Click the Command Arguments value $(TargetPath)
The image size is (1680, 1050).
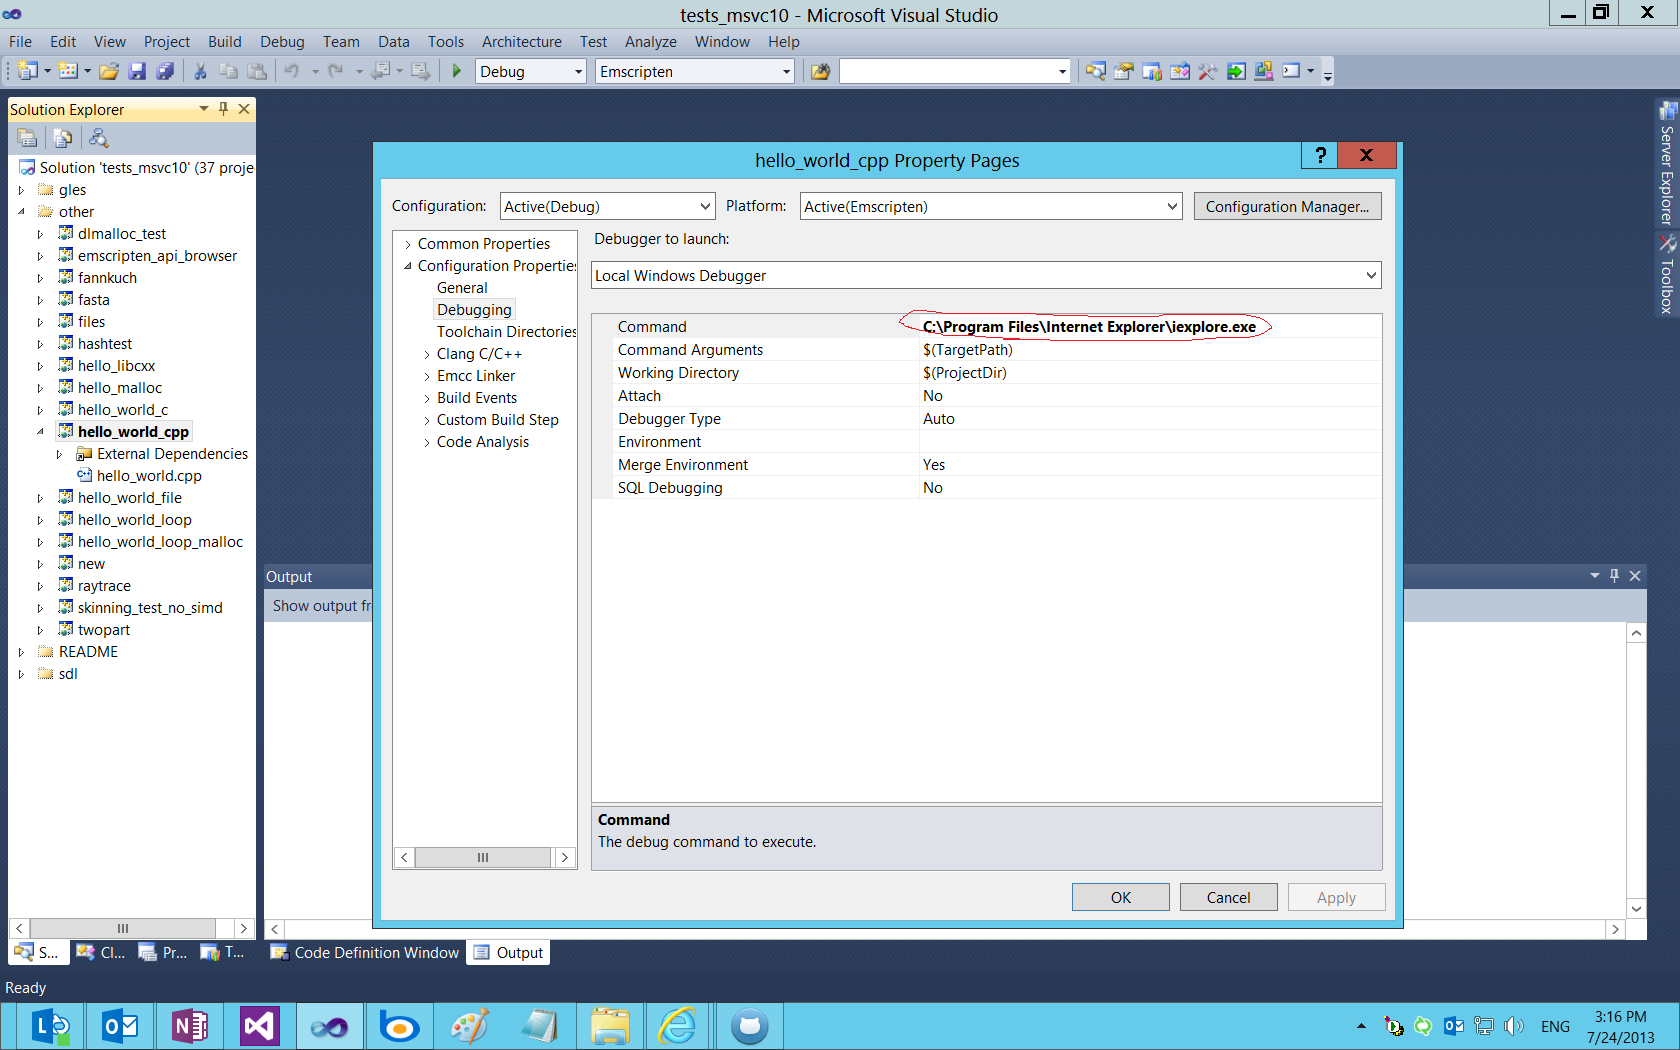[x=967, y=350]
